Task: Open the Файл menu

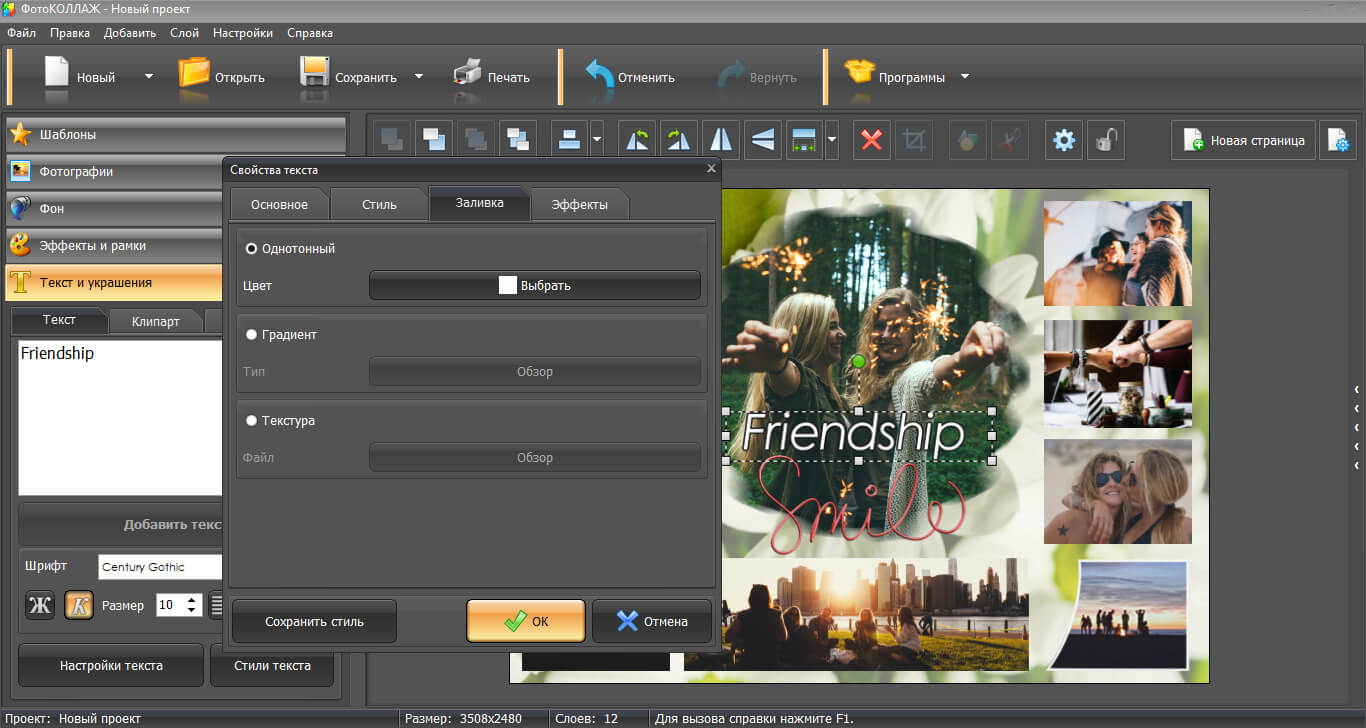Action: pos(21,33)
